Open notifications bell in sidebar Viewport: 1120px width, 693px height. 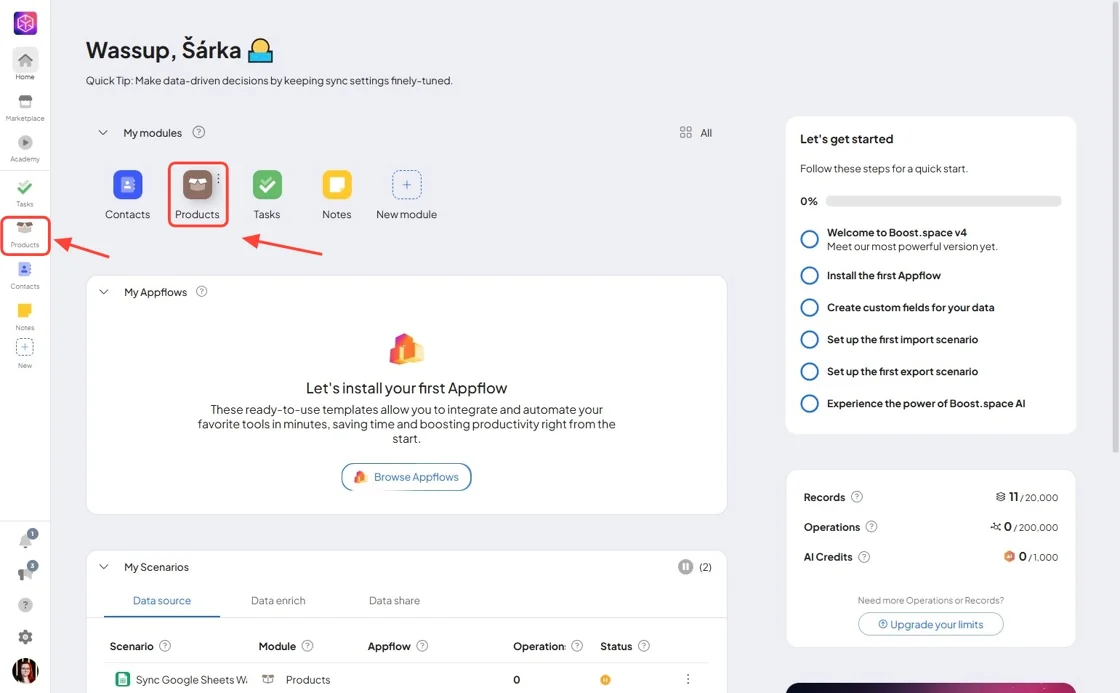click(x=26, y=541)
